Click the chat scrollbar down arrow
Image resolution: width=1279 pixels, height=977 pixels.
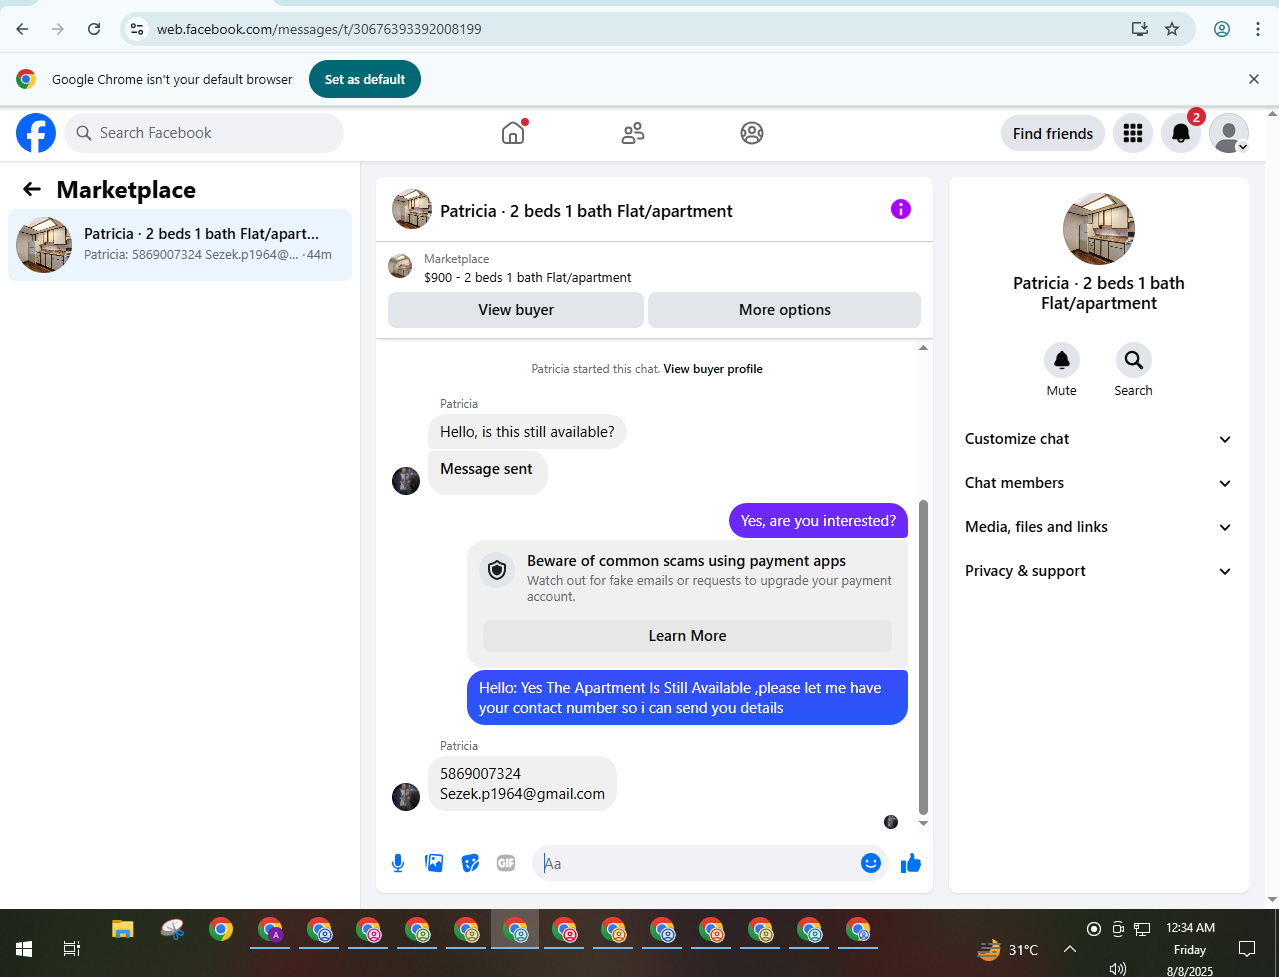click(x=923, y=823)
